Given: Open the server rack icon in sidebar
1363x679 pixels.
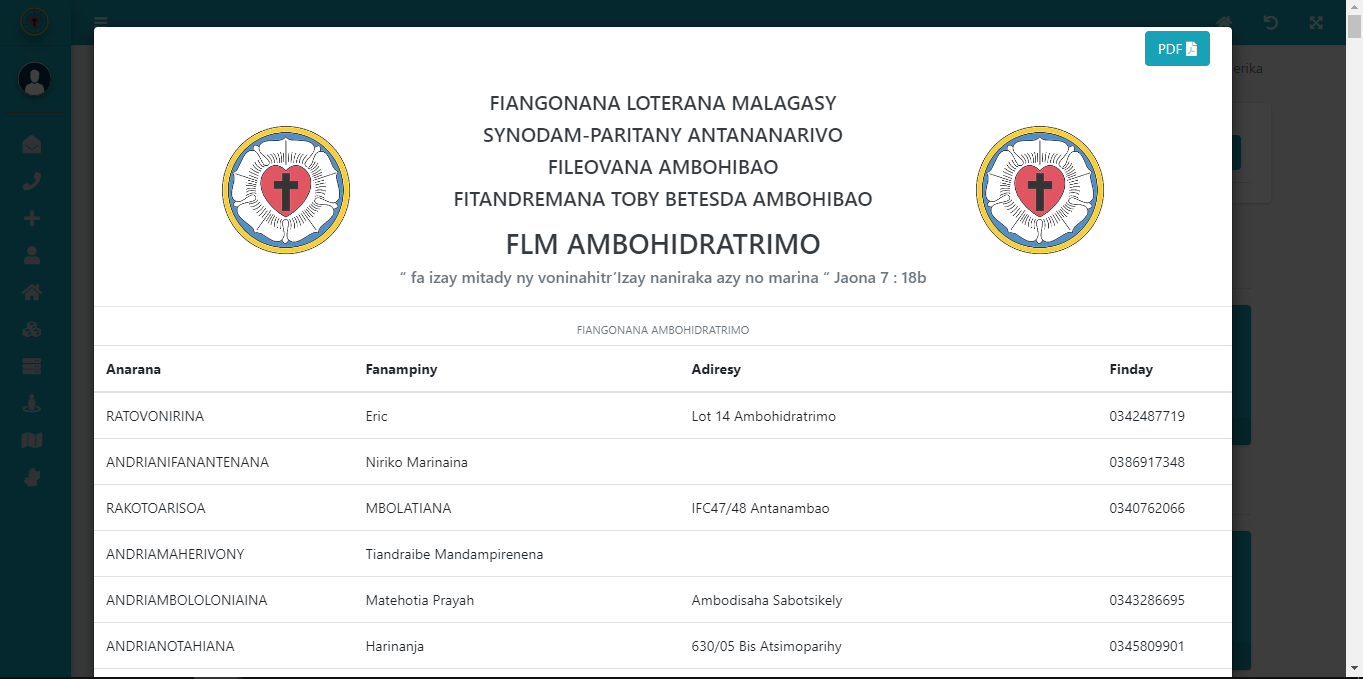Looking at the screenshot, I should pos(32,366).
